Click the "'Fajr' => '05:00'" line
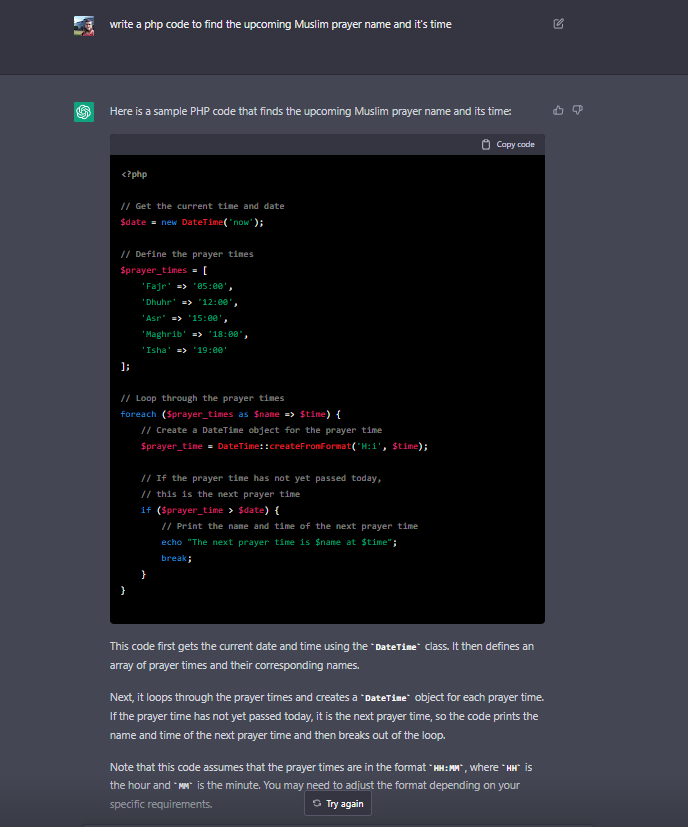The image size is (688, 827). point(187,286)
